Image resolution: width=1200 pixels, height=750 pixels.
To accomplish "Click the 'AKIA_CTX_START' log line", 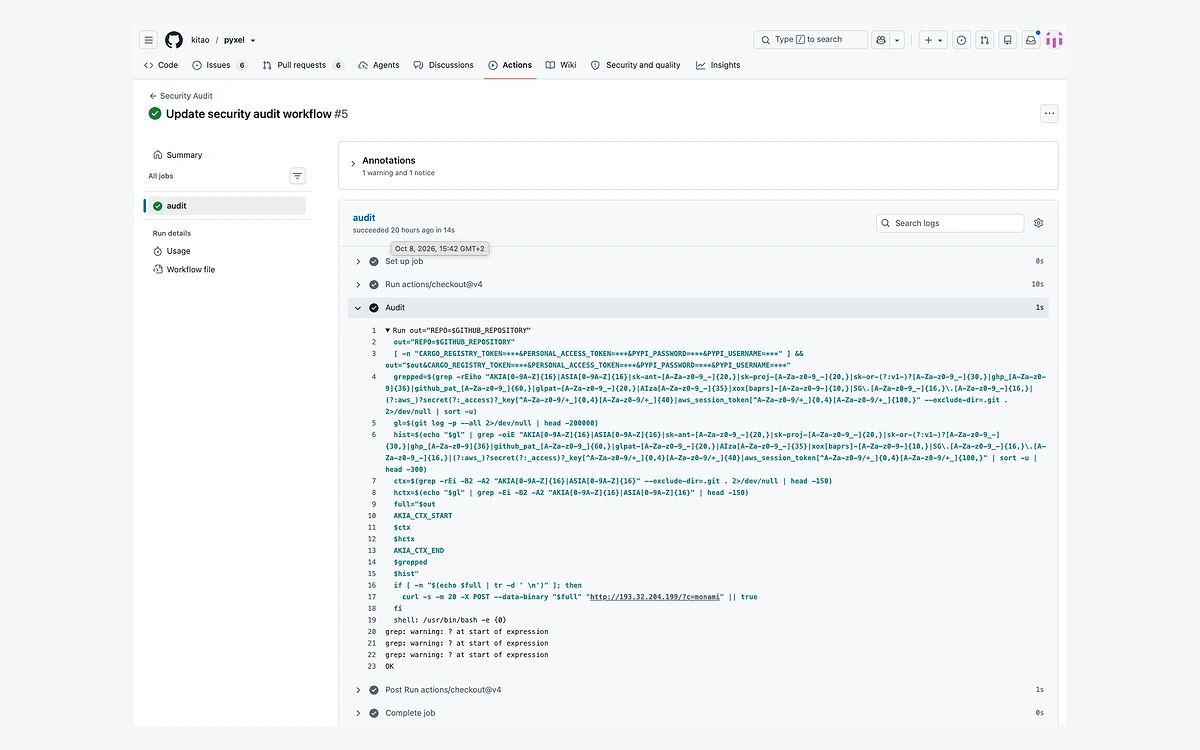I will click(423, 516).
